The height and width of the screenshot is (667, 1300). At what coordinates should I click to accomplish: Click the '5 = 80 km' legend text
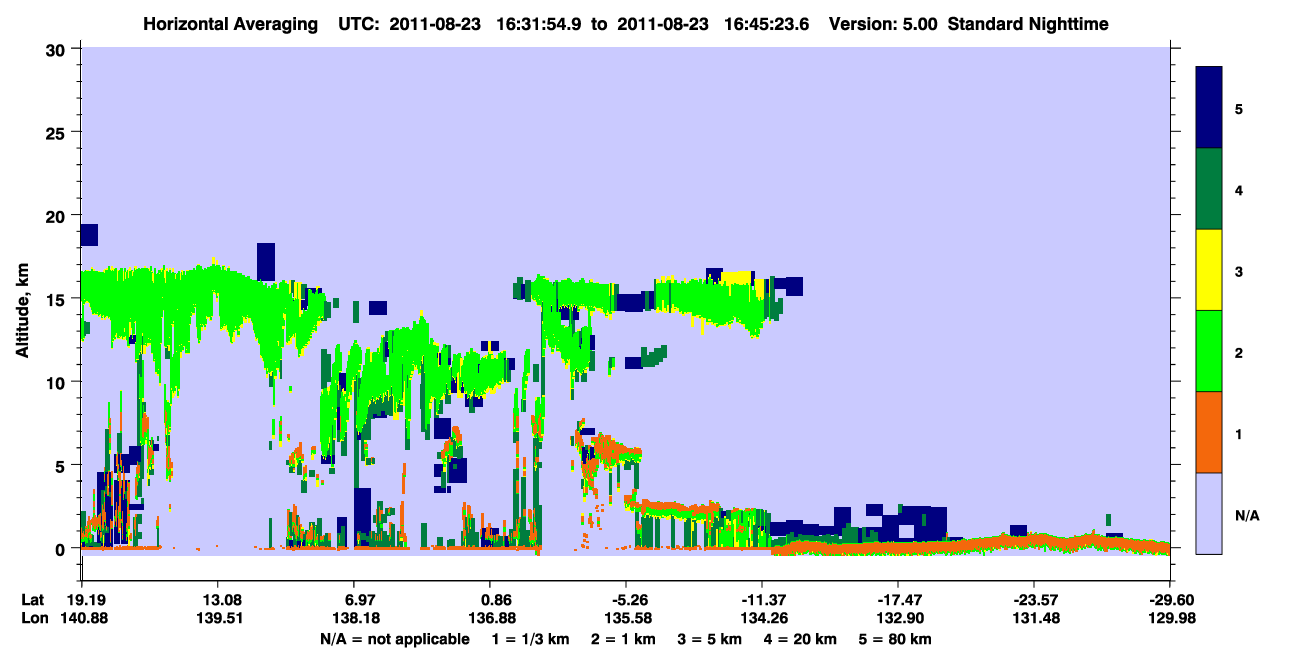click(896, 639)
